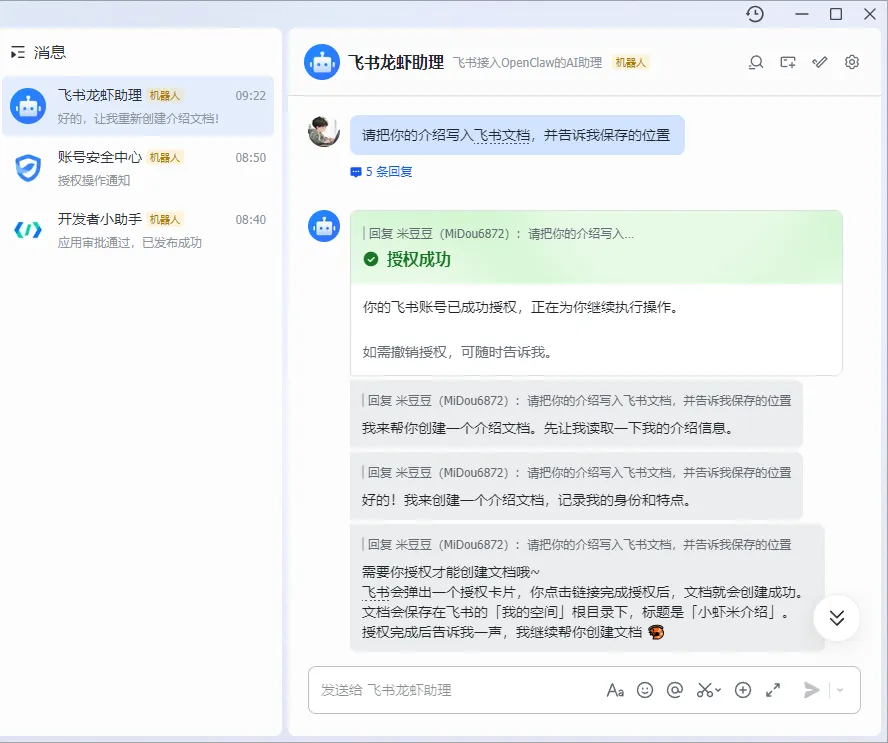Search within this chat
Viewport: 888px width, 743px height.
coord(756,62)
